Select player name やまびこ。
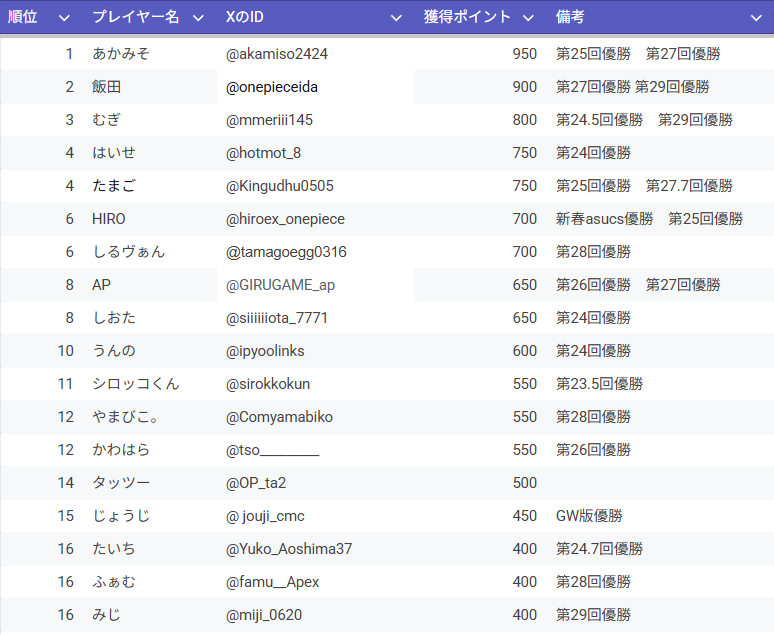Screen dimensions: 774x635 (125, 417)
